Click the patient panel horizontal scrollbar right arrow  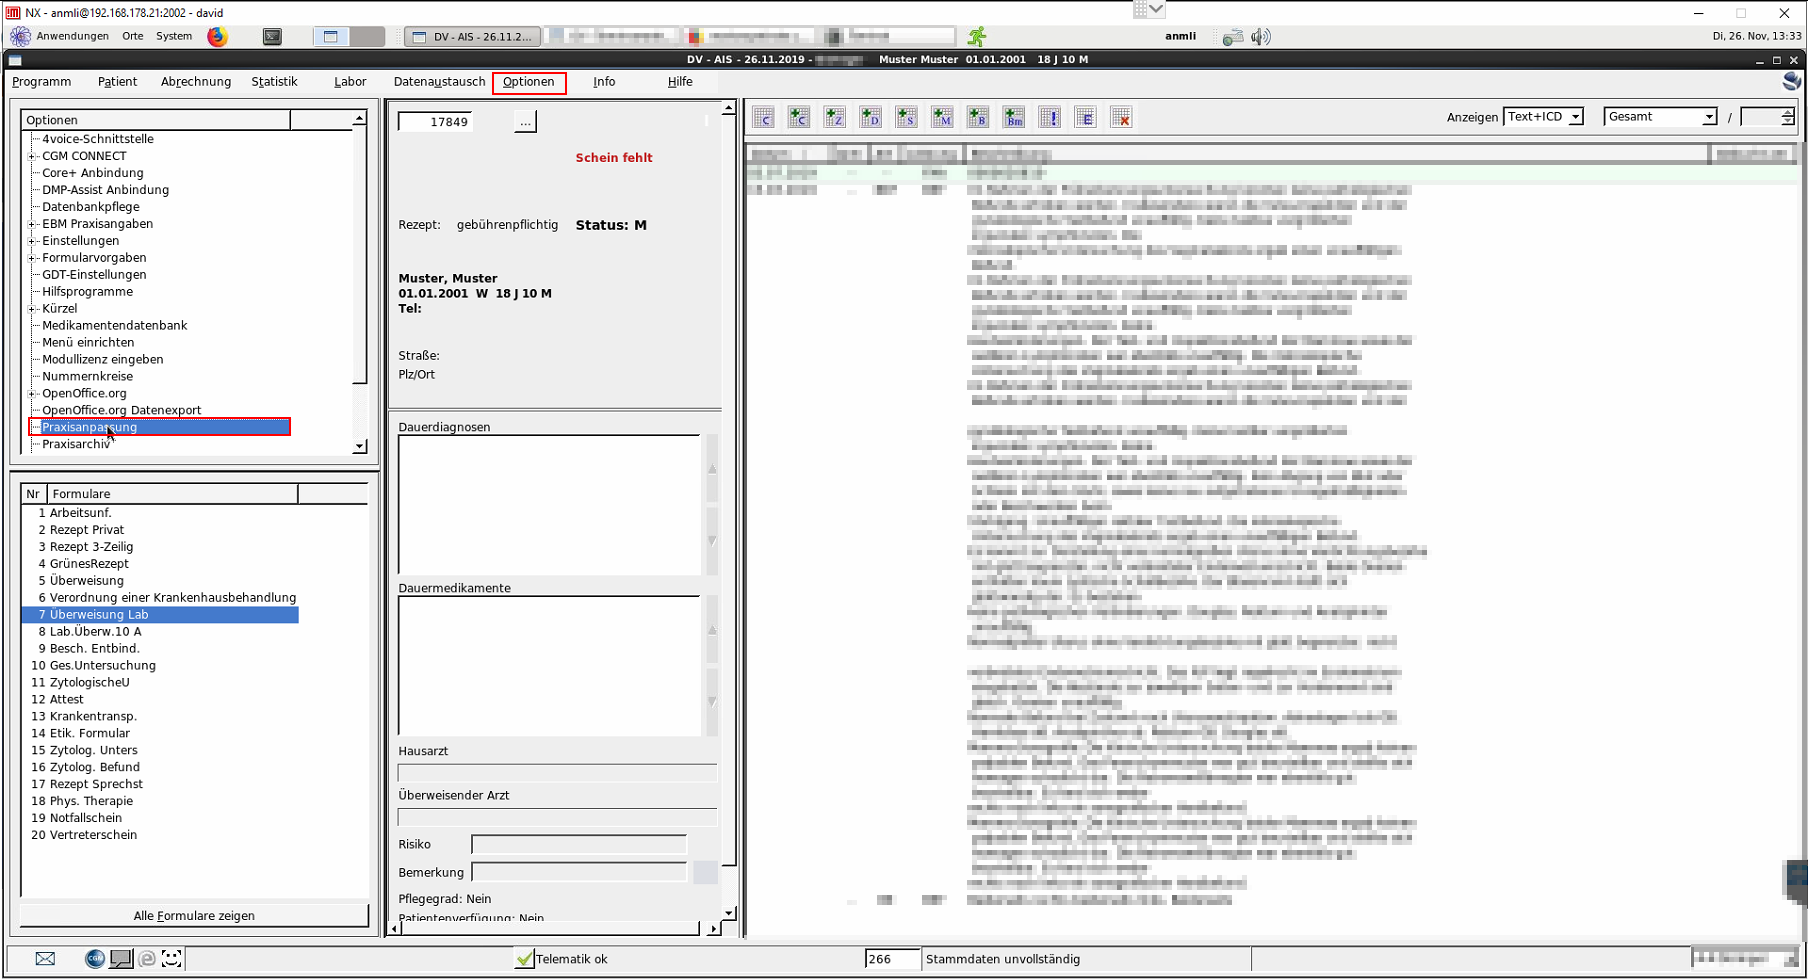pos(713,929)
